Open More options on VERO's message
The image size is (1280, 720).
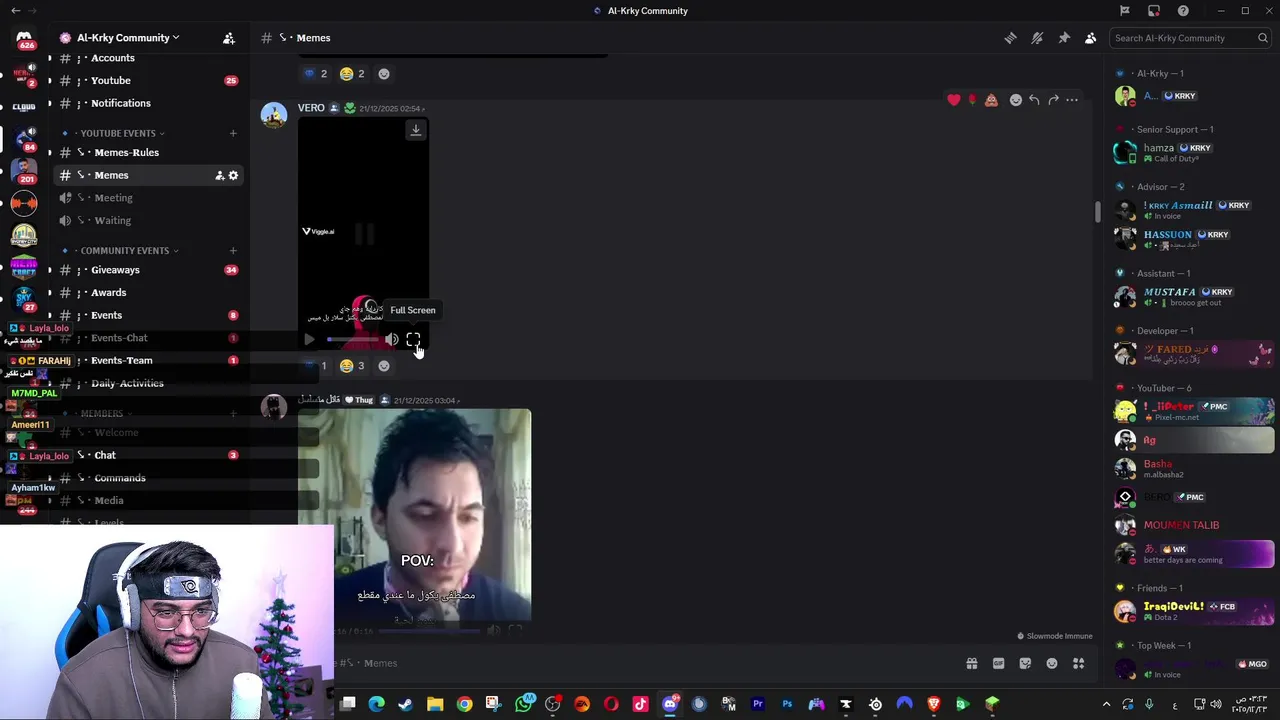click(x=1072, y=100)
